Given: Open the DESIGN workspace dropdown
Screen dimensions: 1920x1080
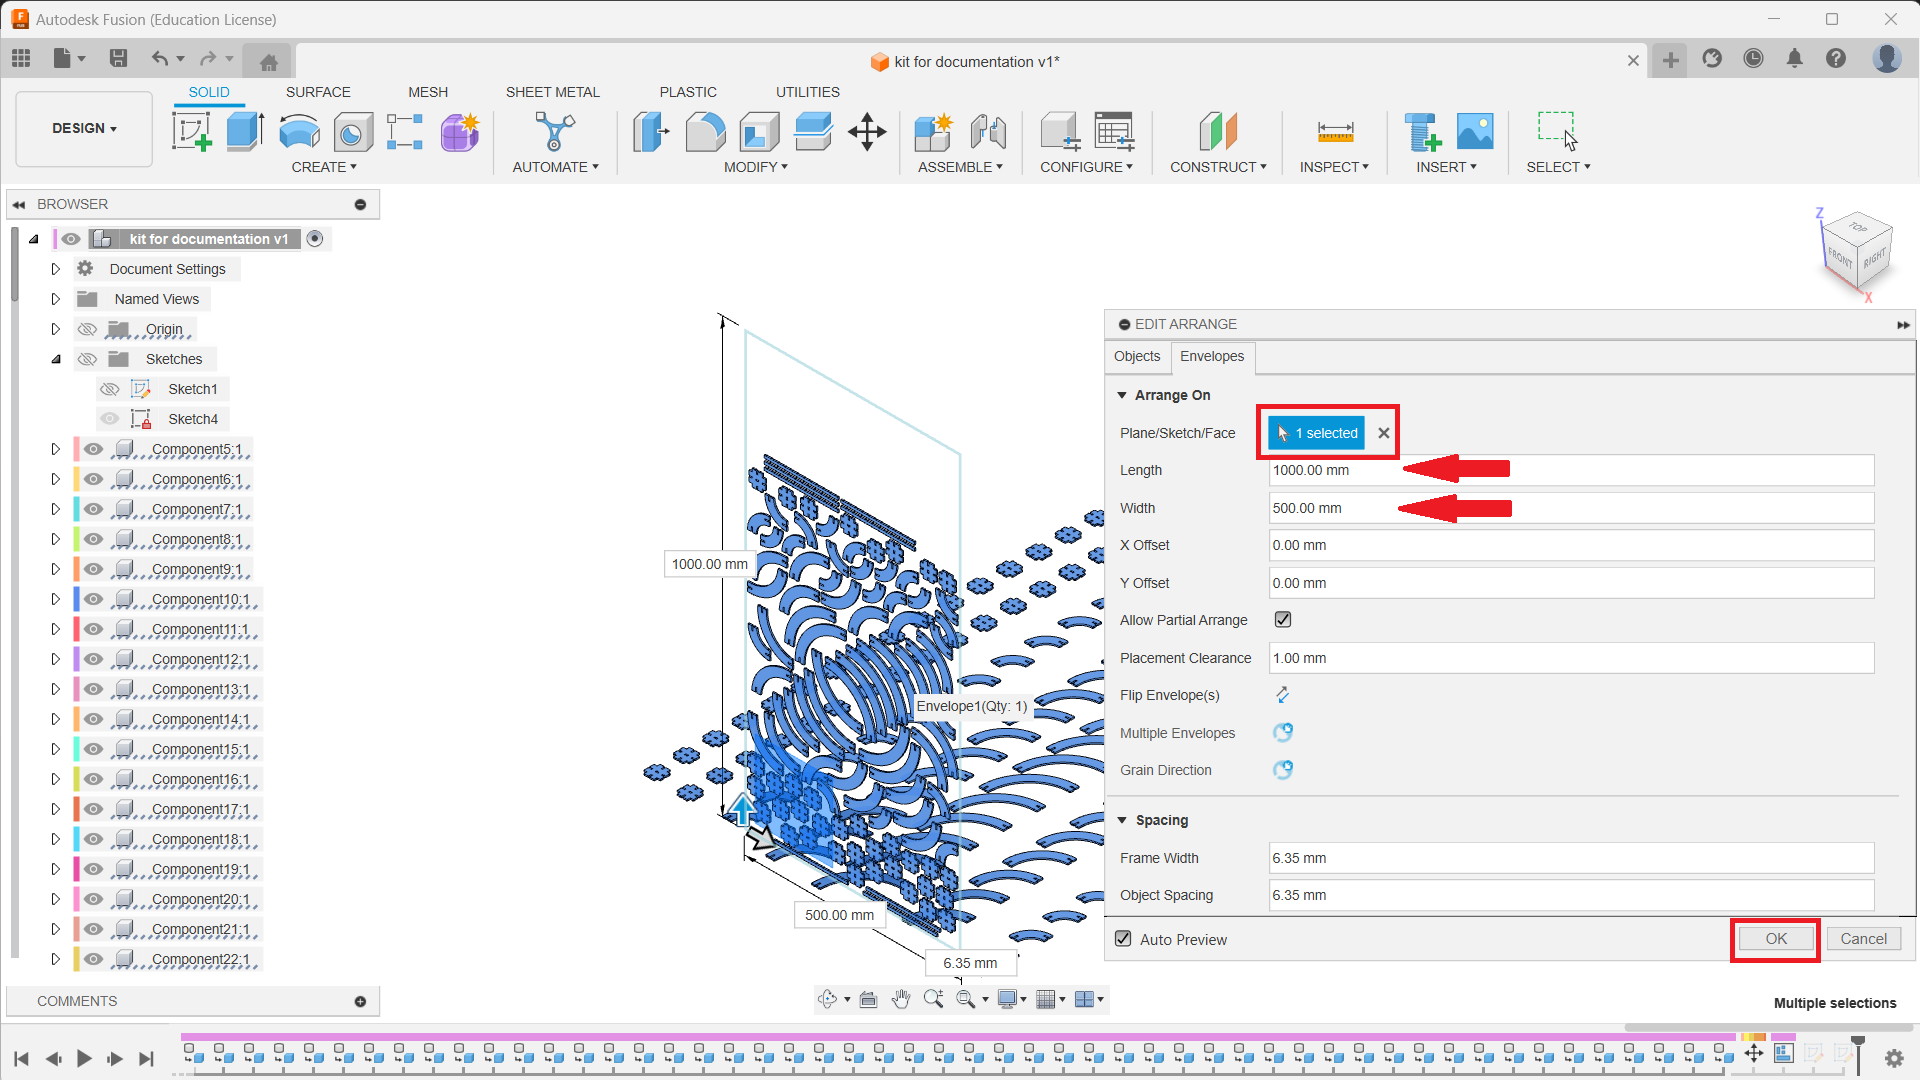Looking at the screenshot, I should (84, 128).
